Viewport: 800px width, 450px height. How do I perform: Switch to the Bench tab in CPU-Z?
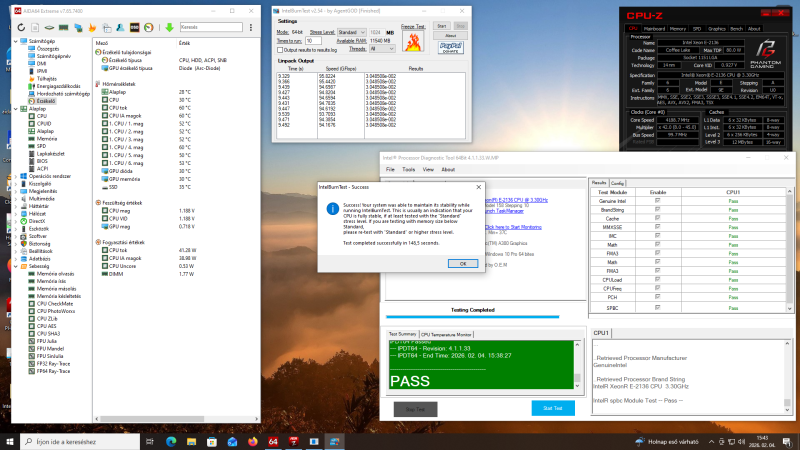(736, 29)
